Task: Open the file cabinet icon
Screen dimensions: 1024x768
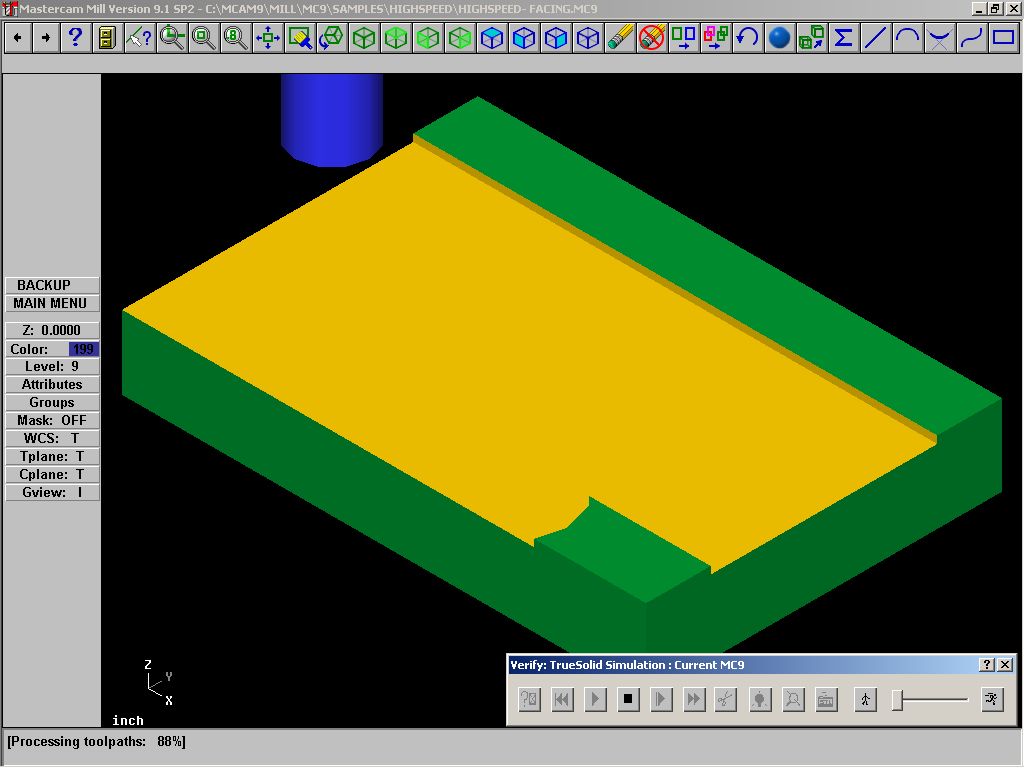Action: coord(106,37)
